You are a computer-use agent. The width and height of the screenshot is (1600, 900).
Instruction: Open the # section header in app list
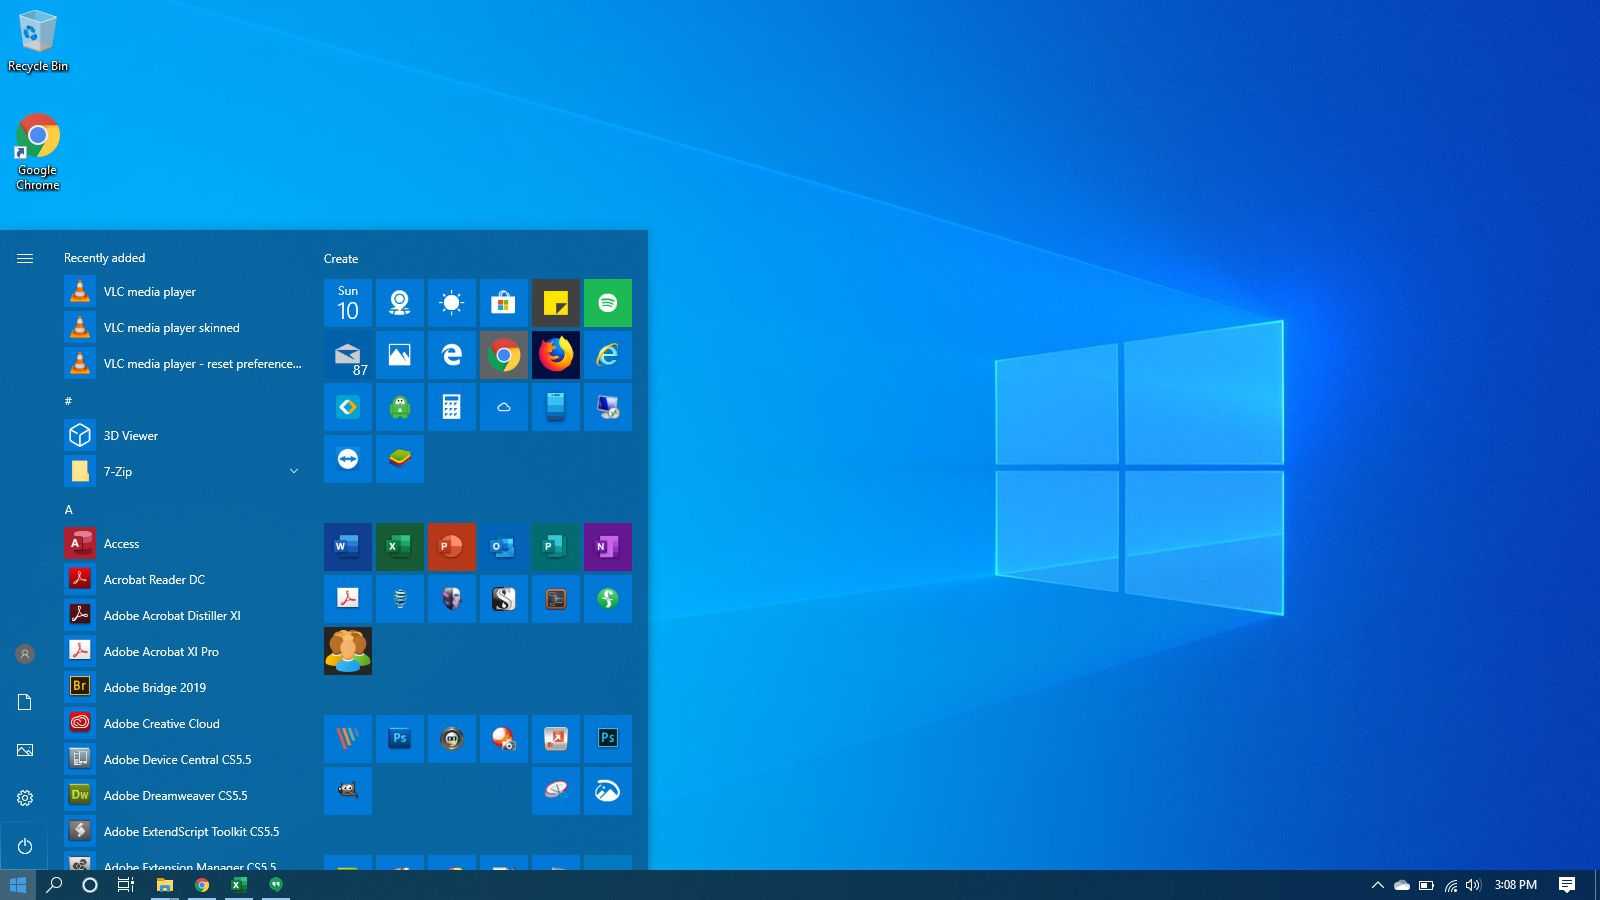tap(68, 401)
